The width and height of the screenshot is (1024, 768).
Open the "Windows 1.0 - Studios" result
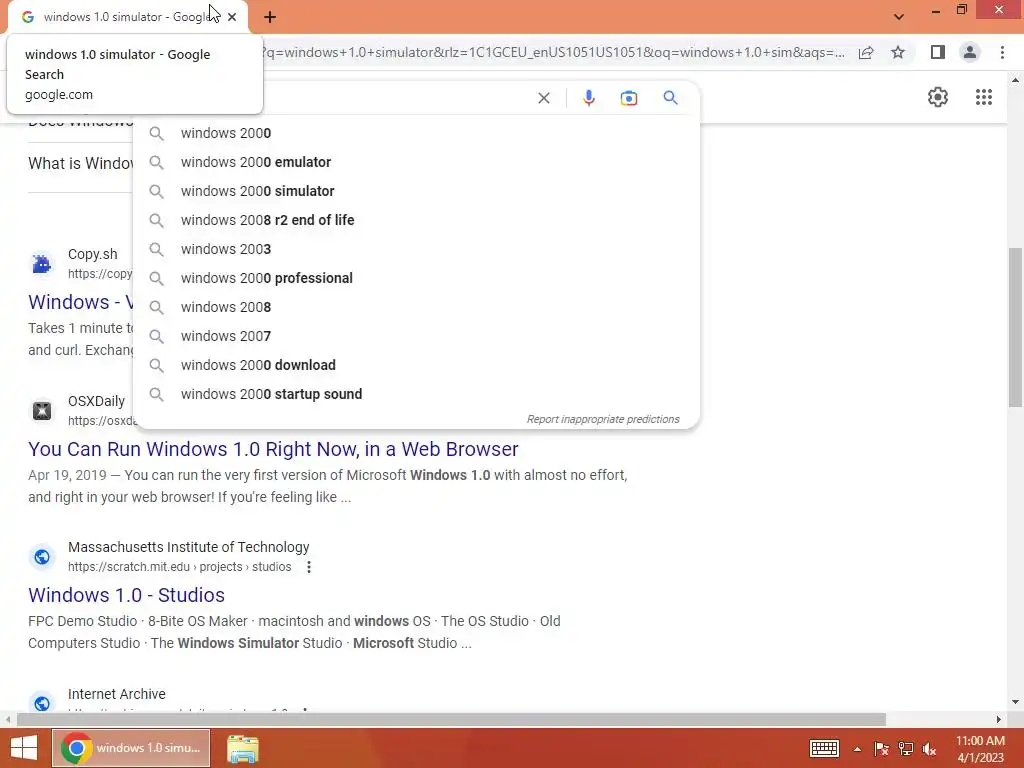pos(126,595)
